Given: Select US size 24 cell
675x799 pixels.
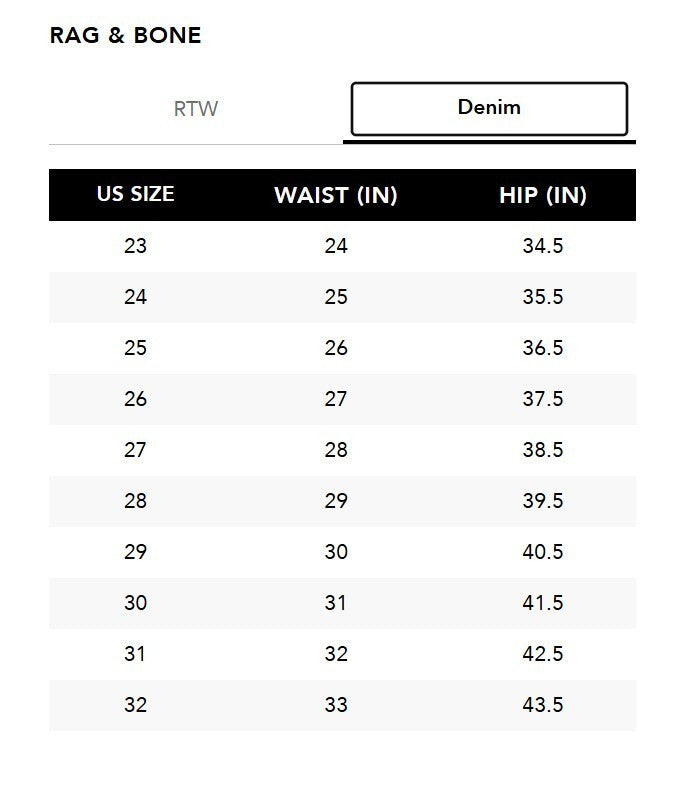Looking at the screenshot, I should coord(135,297).
